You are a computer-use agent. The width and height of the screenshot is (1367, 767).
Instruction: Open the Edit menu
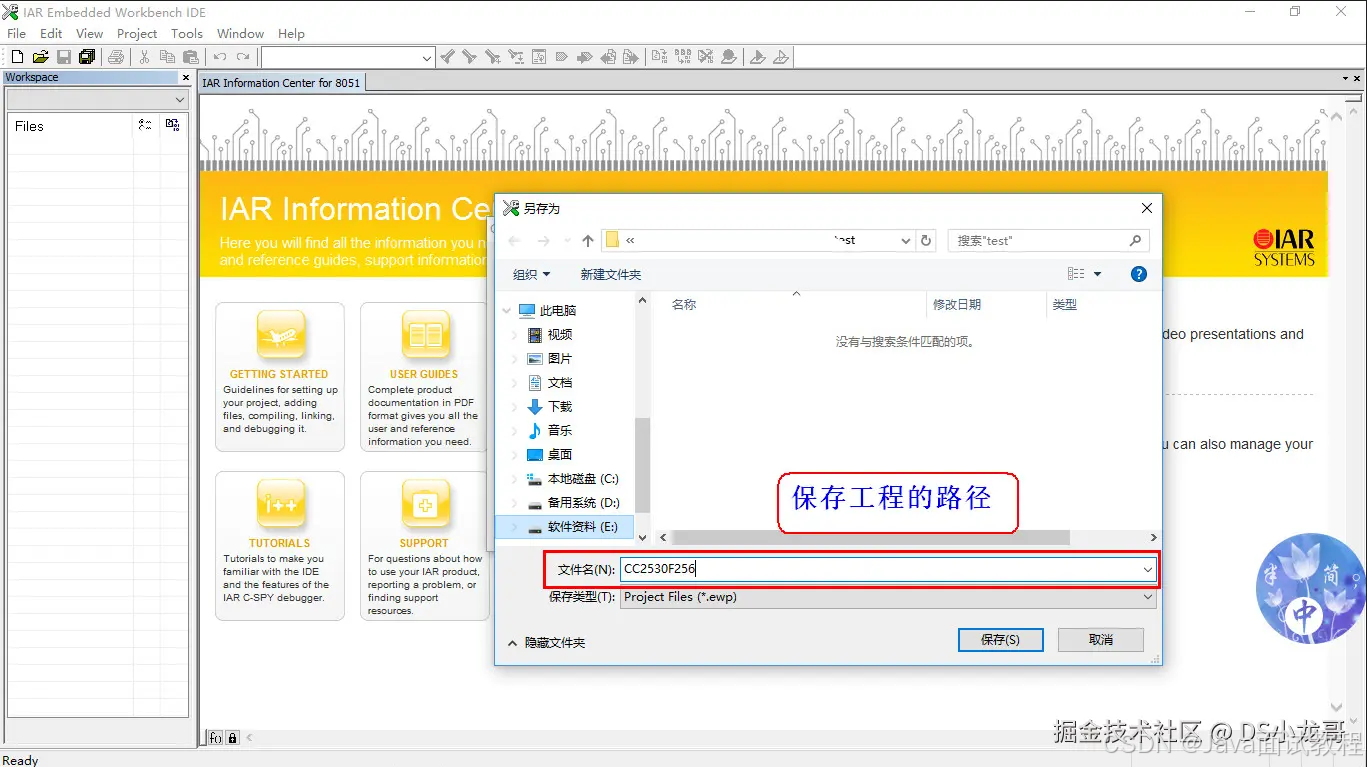tap(51, 33)
